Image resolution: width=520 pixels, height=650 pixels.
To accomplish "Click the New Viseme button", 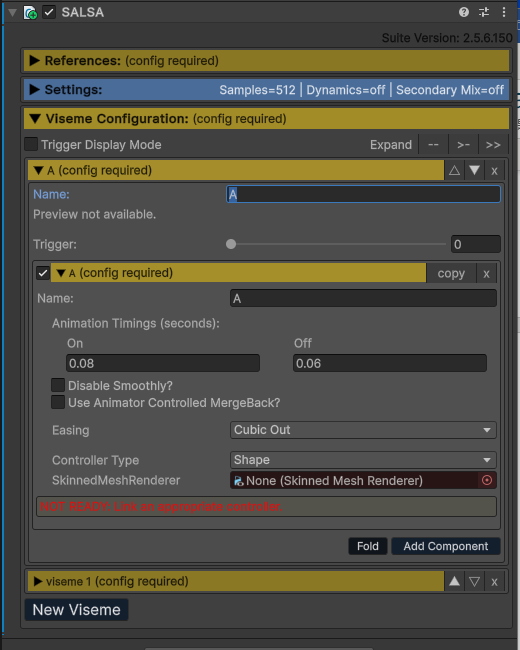I will coord(77,609).
